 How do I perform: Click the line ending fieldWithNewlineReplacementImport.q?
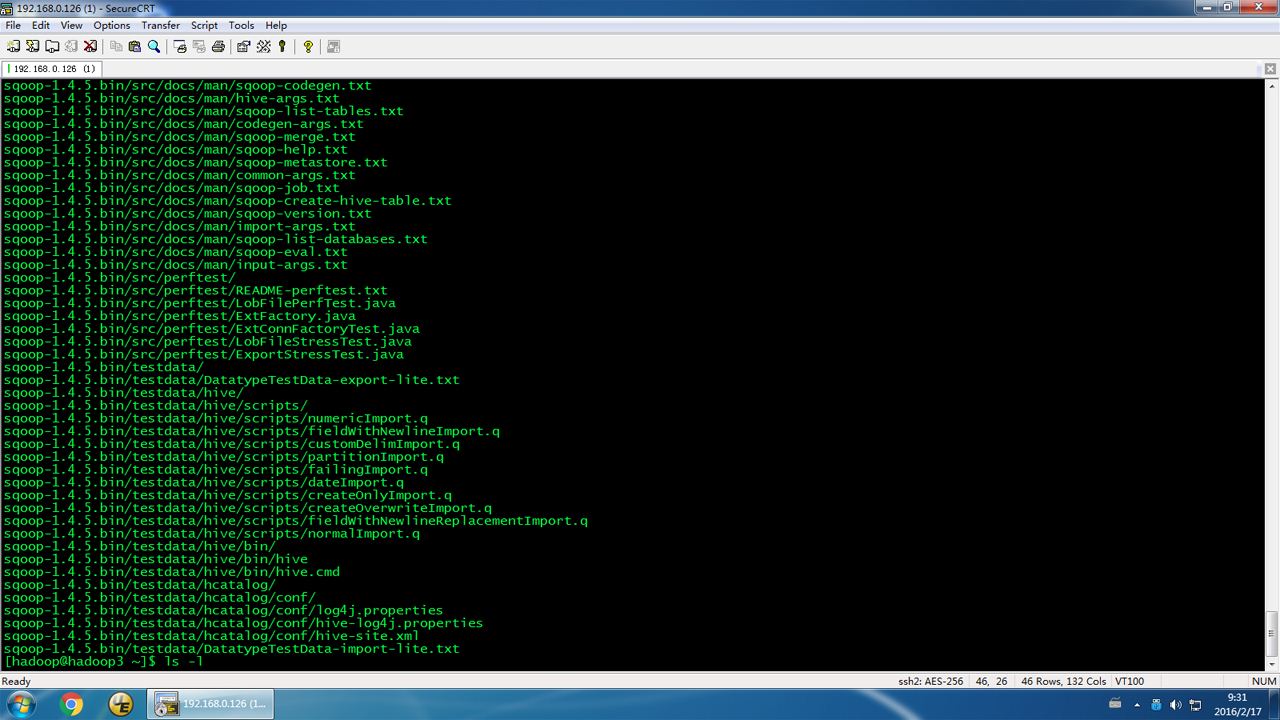click(295, 521)
